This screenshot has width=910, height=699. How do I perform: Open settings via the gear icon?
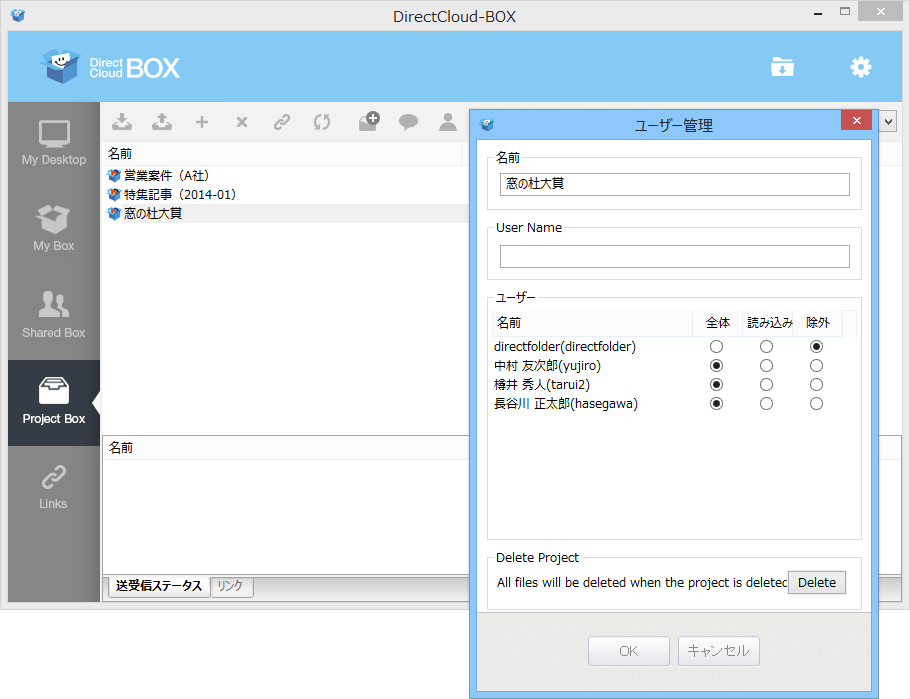860,66
